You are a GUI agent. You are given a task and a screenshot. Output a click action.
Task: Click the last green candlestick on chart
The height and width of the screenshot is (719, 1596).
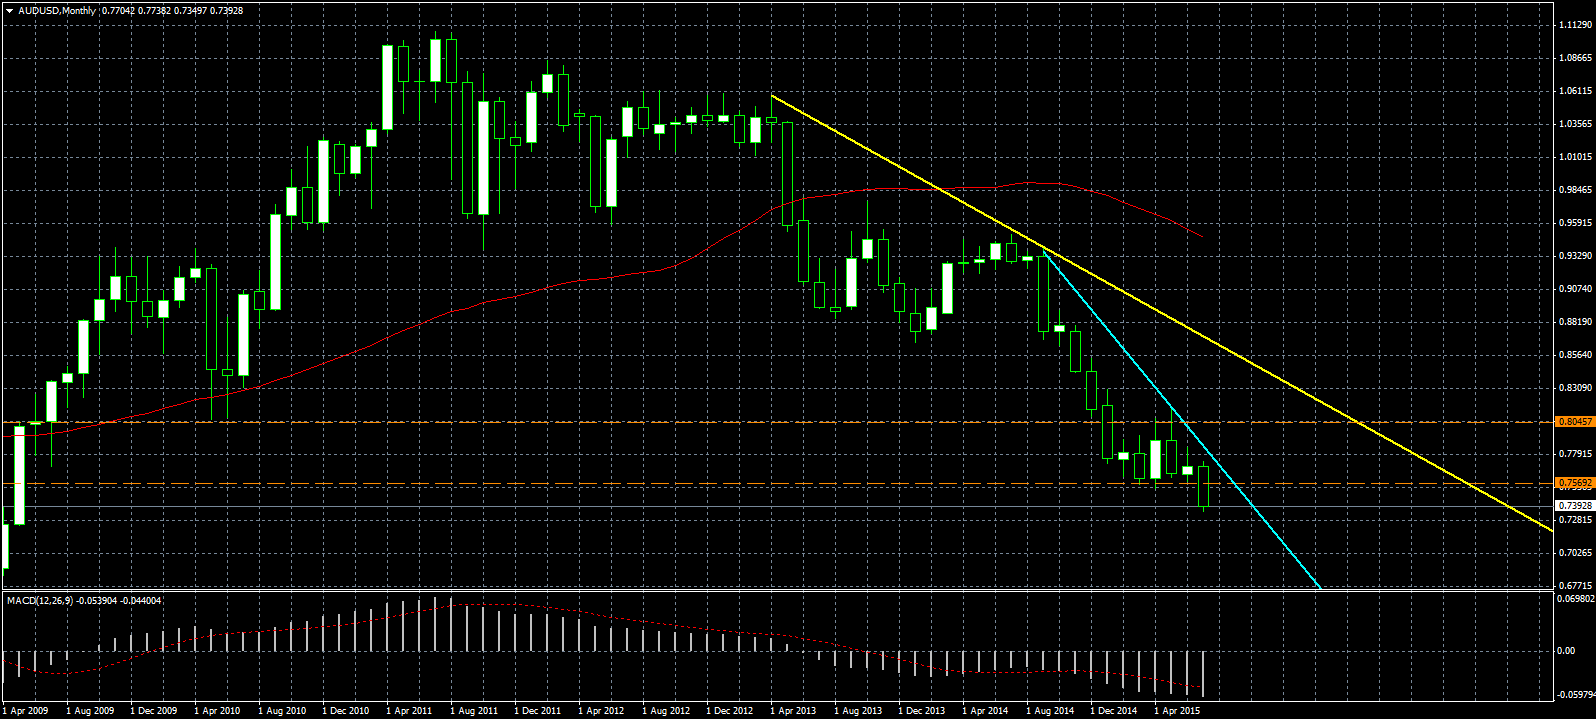(1203, 486)
